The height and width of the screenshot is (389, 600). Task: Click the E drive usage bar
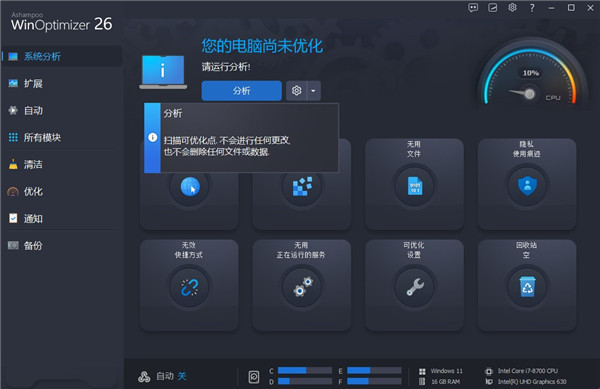(x=374, y=370)
